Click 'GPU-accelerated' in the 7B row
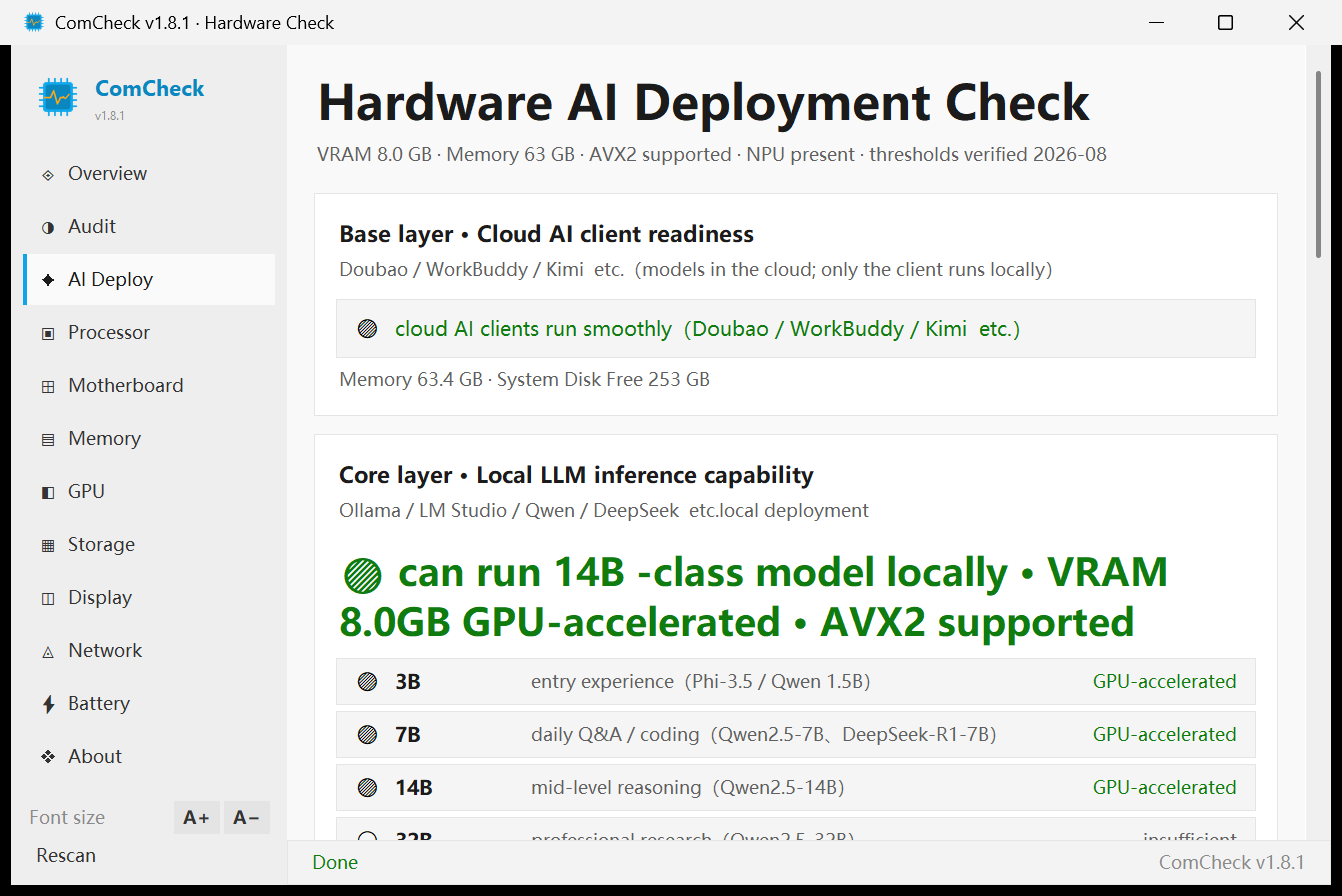Screen dimensions: 1342x896 click(x=1165, y=735)
